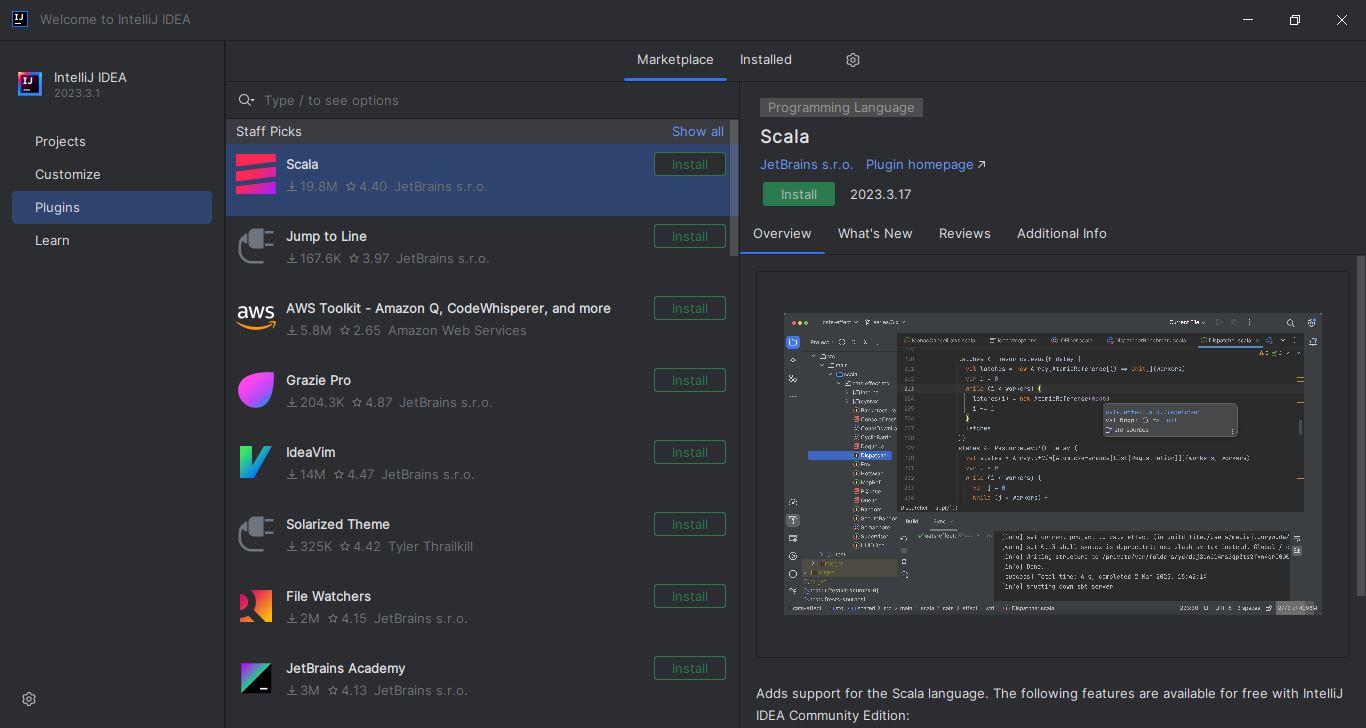The height and width of the screenshot is (728, 1366).
Task: Install the Solarized Theme plugin
Action: click(690, 524)
